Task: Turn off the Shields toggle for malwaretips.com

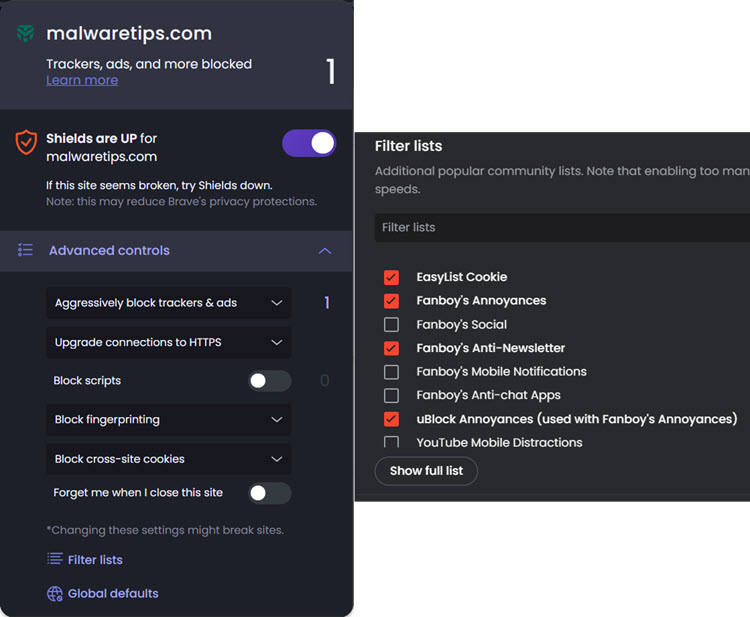Action: [x=309, y=143]
